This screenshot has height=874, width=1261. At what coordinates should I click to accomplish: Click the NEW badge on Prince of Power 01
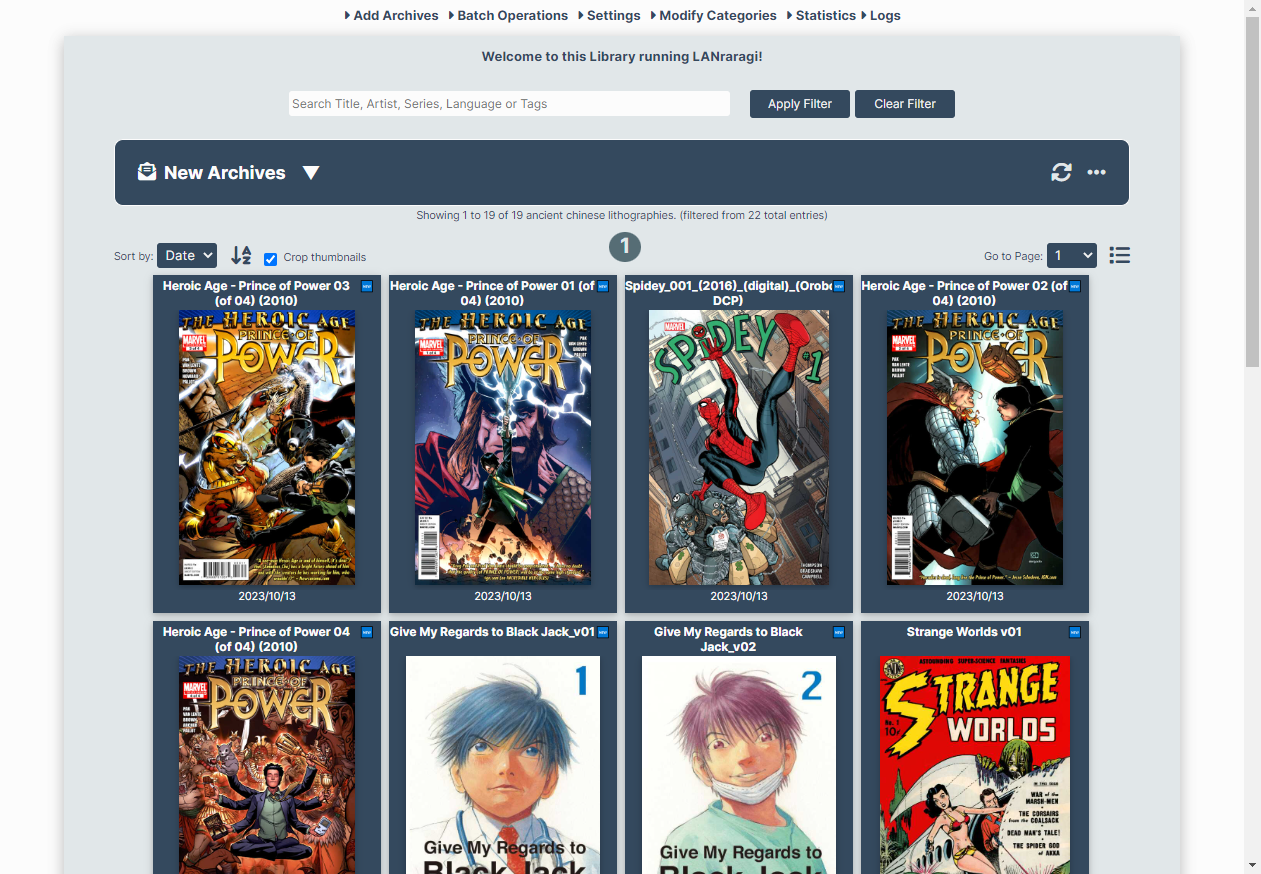602,286
